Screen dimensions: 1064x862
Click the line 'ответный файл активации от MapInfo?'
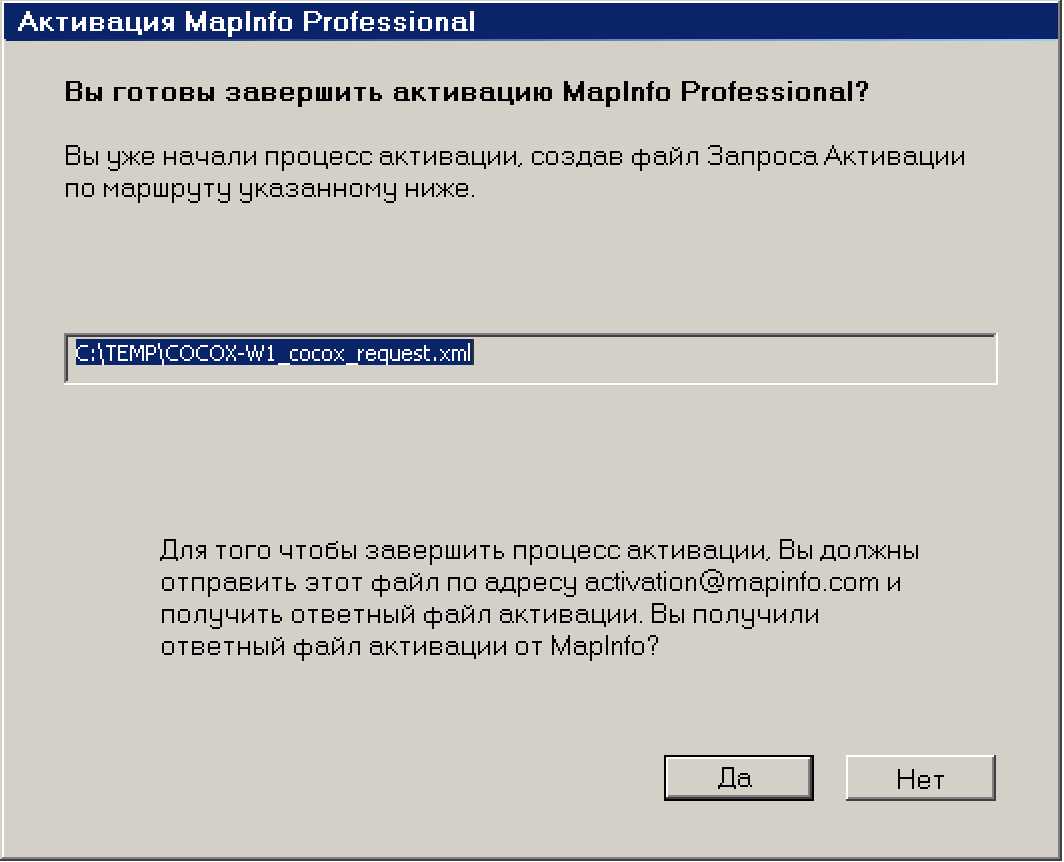coord(410,646)
